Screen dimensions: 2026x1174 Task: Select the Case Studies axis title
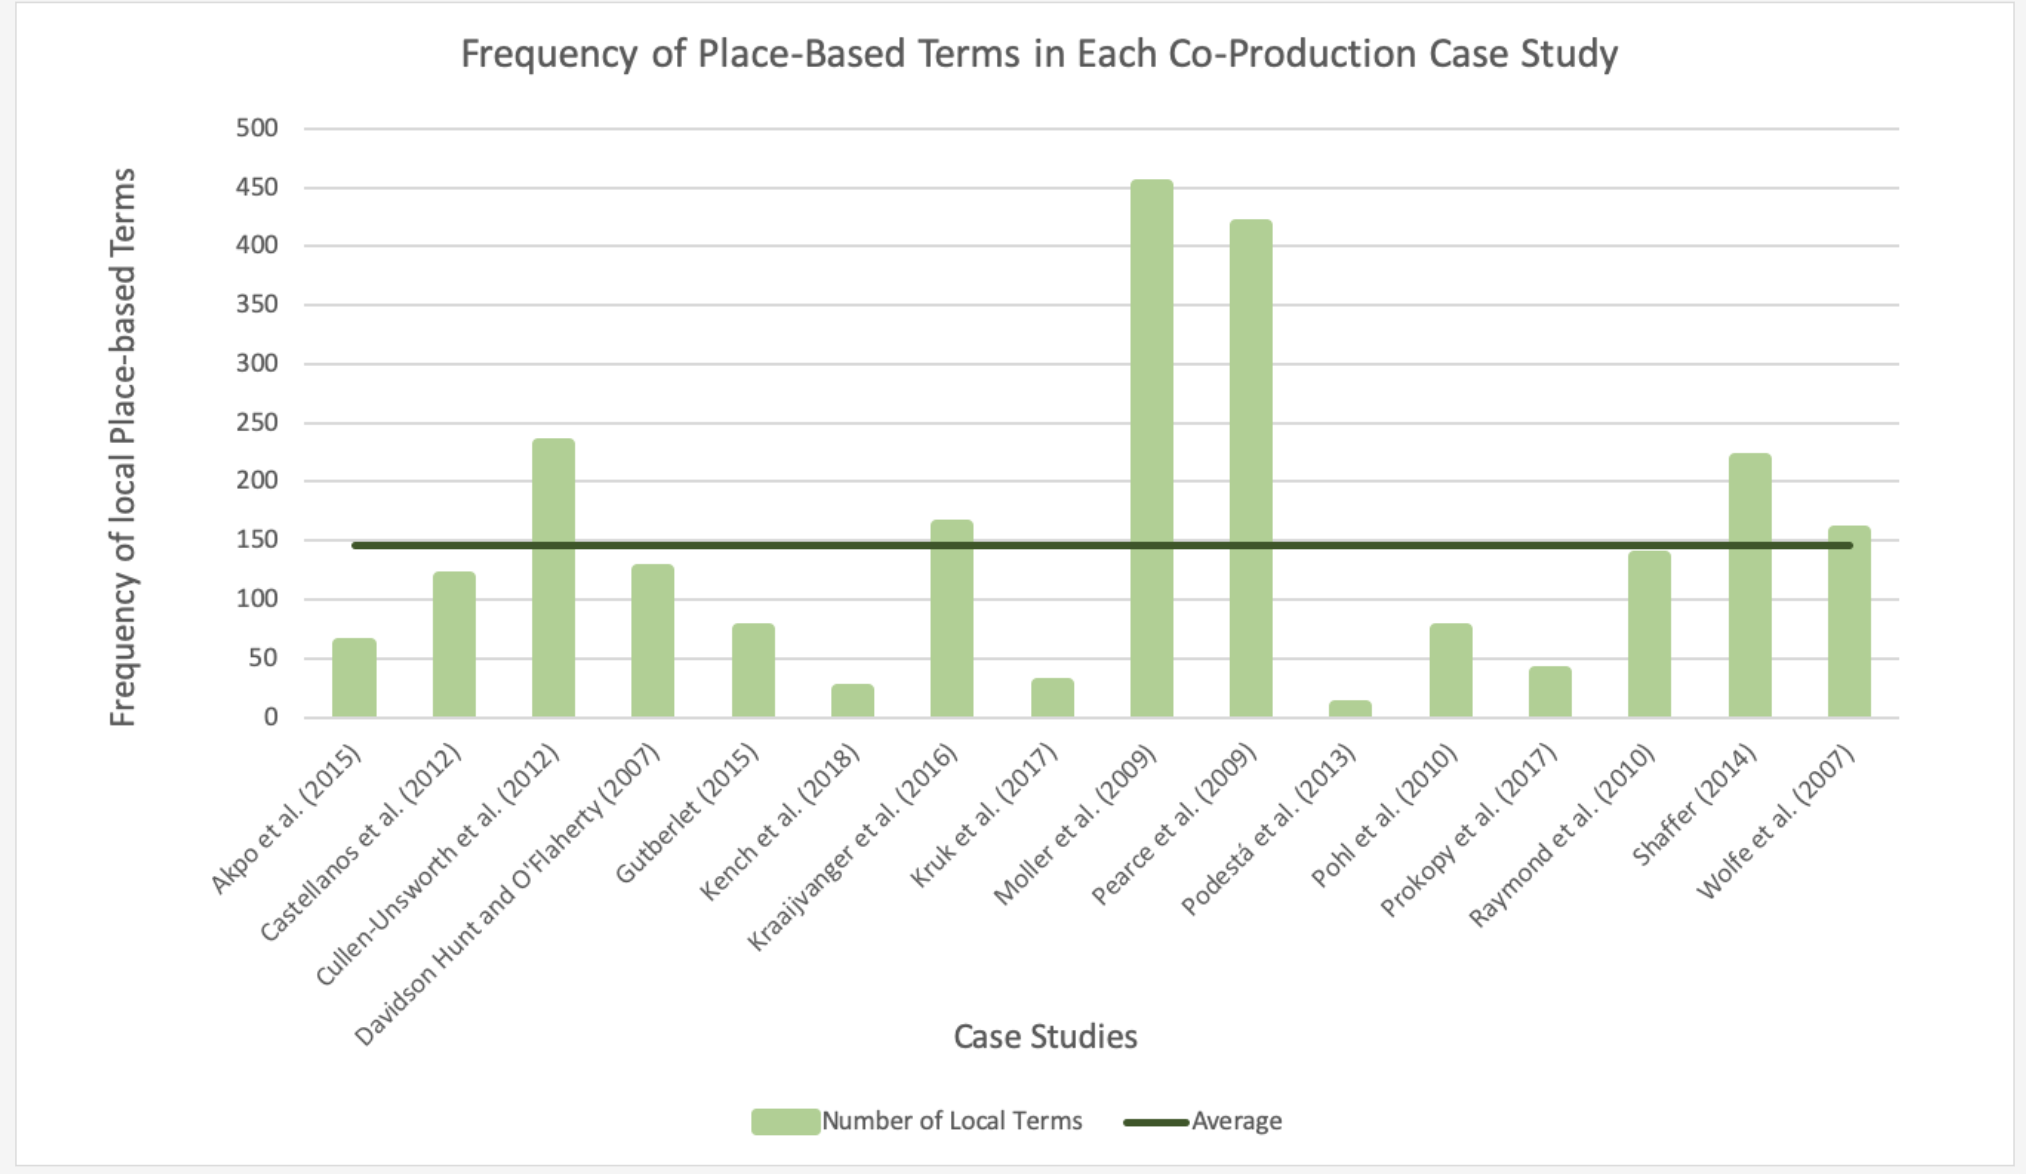(x=1044, y=1036)
